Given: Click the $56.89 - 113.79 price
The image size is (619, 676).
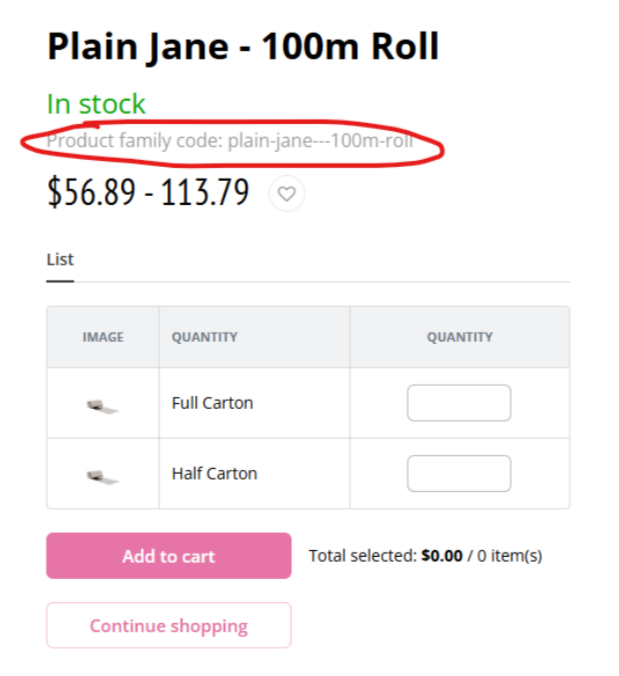Looking at the screenshot, I should (148, 192).
